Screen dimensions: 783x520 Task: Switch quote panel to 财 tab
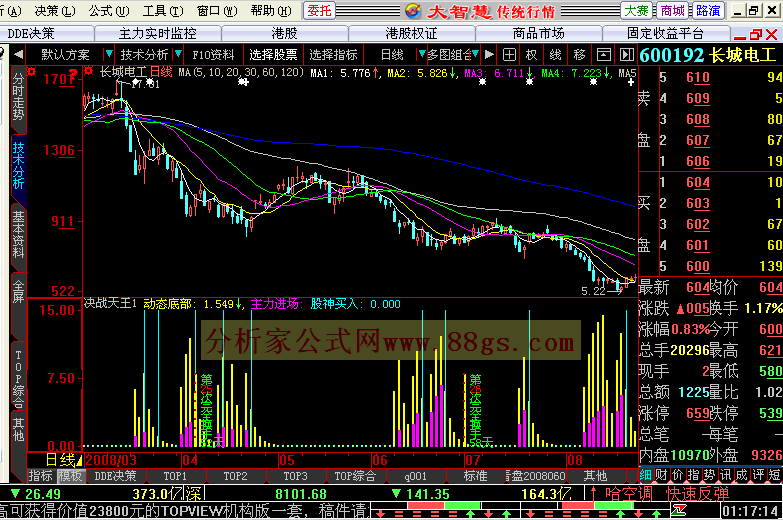pos(661,475)
